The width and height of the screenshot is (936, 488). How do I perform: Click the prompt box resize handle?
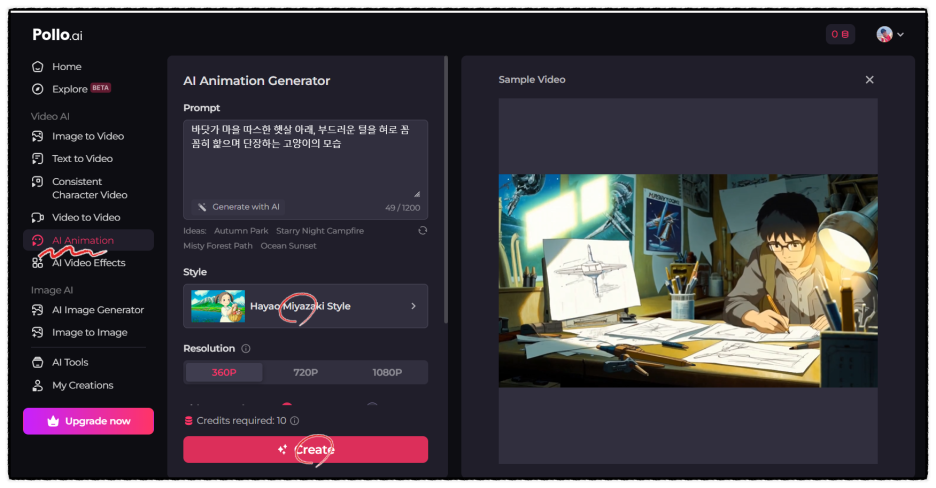click(417, 194)
